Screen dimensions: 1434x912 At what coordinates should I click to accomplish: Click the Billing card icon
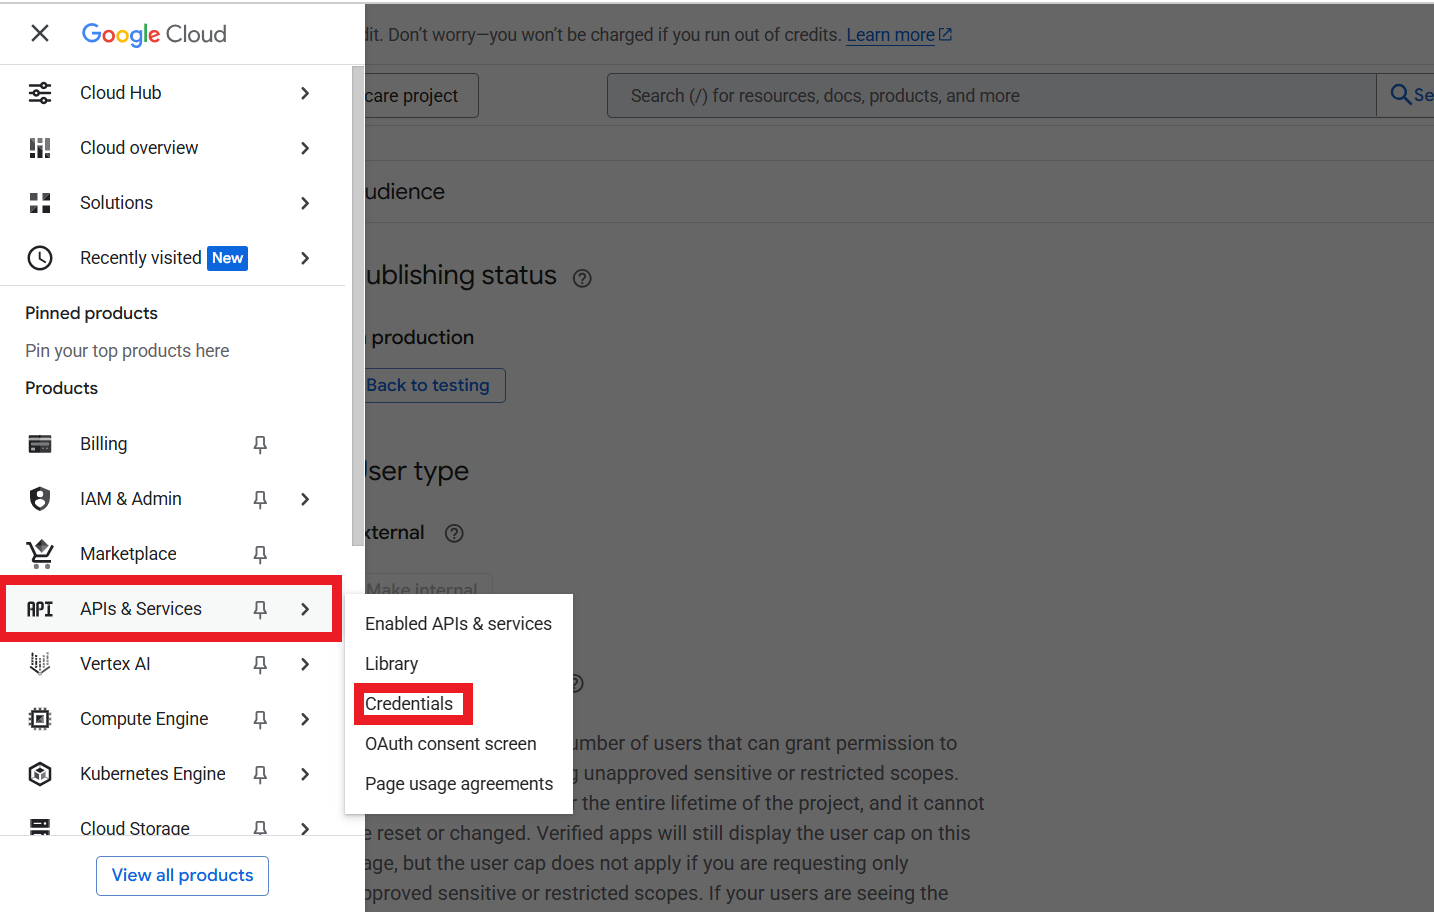40,444
